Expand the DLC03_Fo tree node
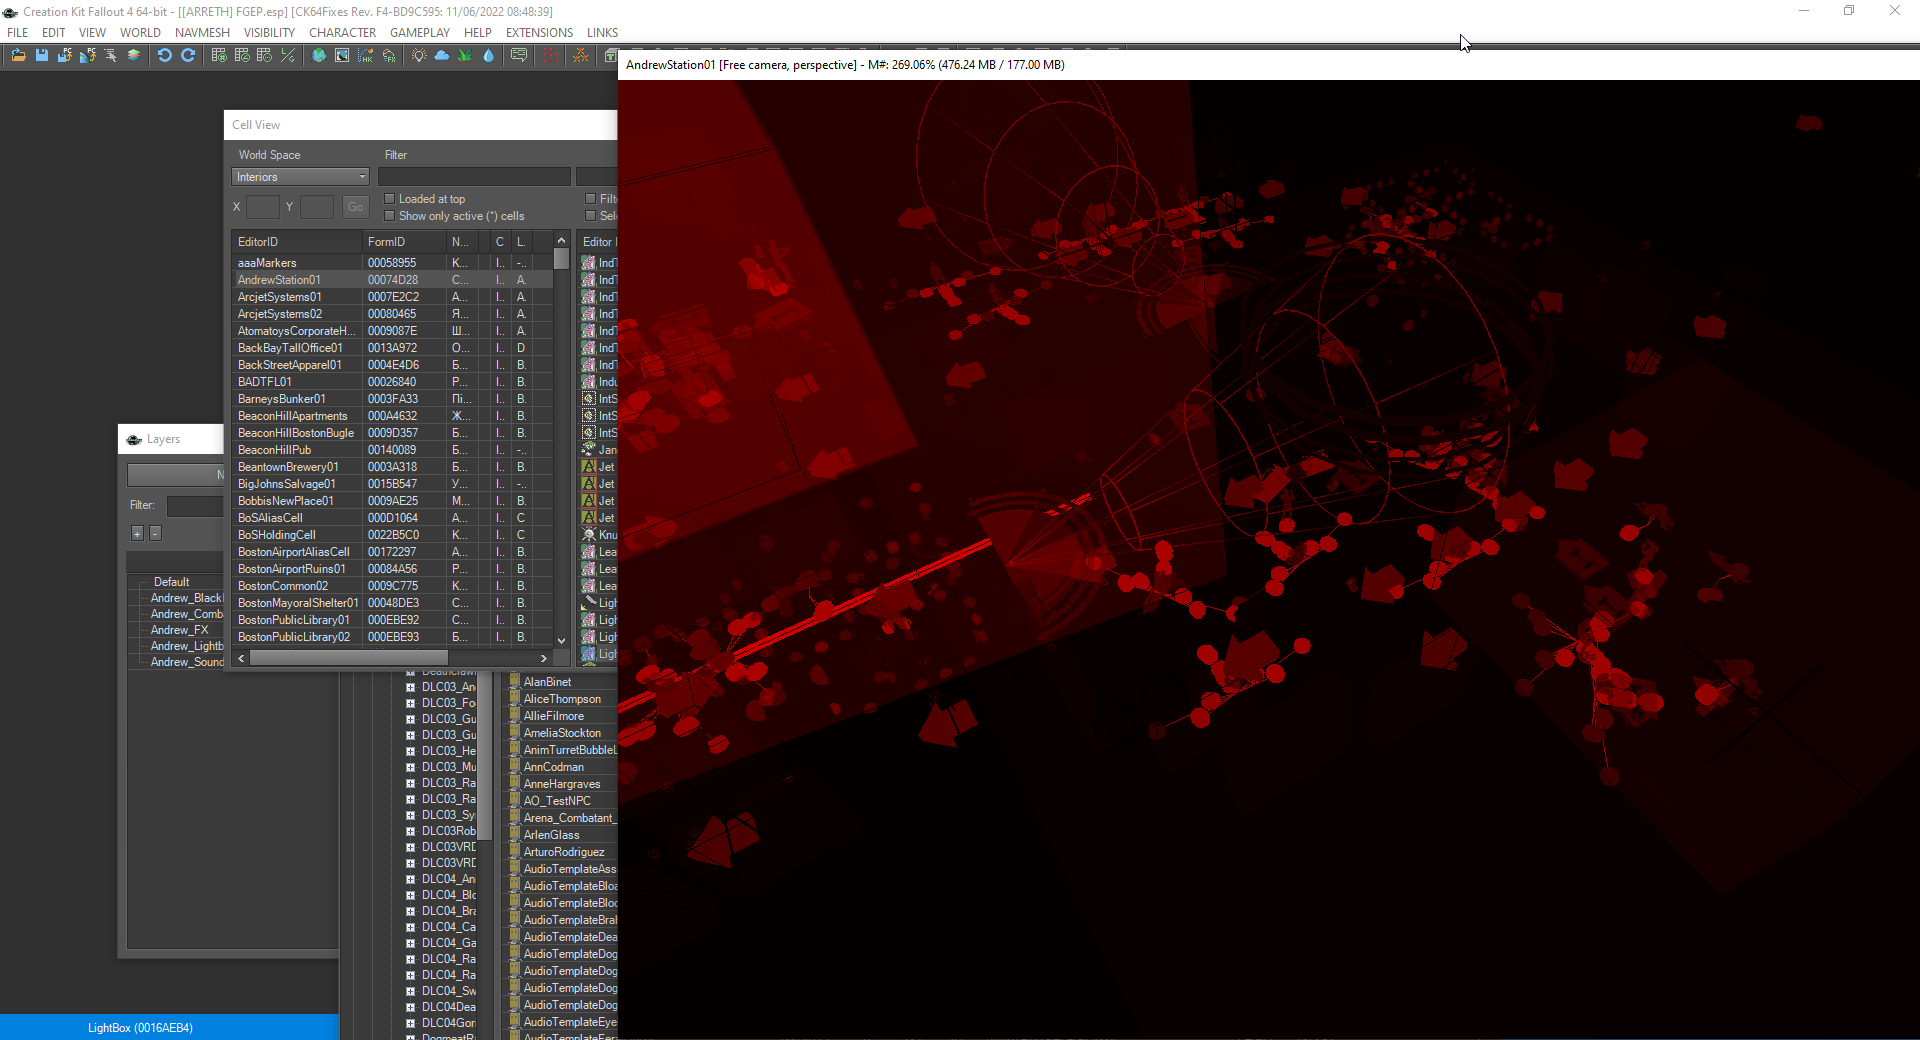1920x1040 pixels. pyautogui.click(x=410, y=703)
